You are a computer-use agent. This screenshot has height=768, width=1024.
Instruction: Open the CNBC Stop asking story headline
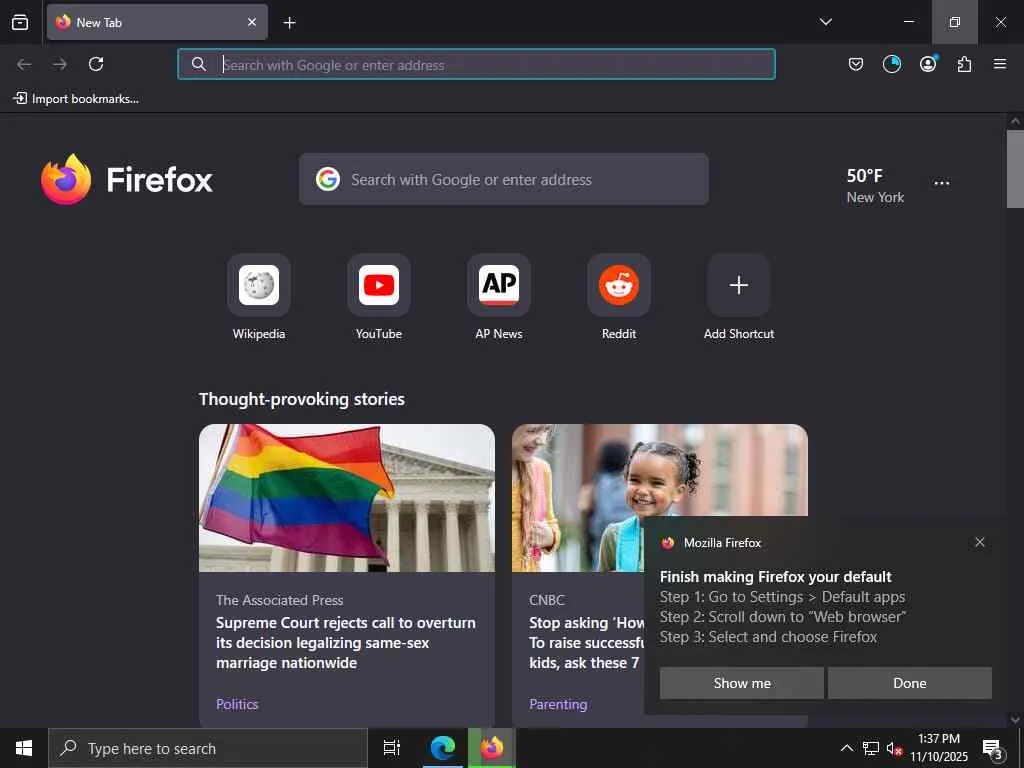[586, 643]
